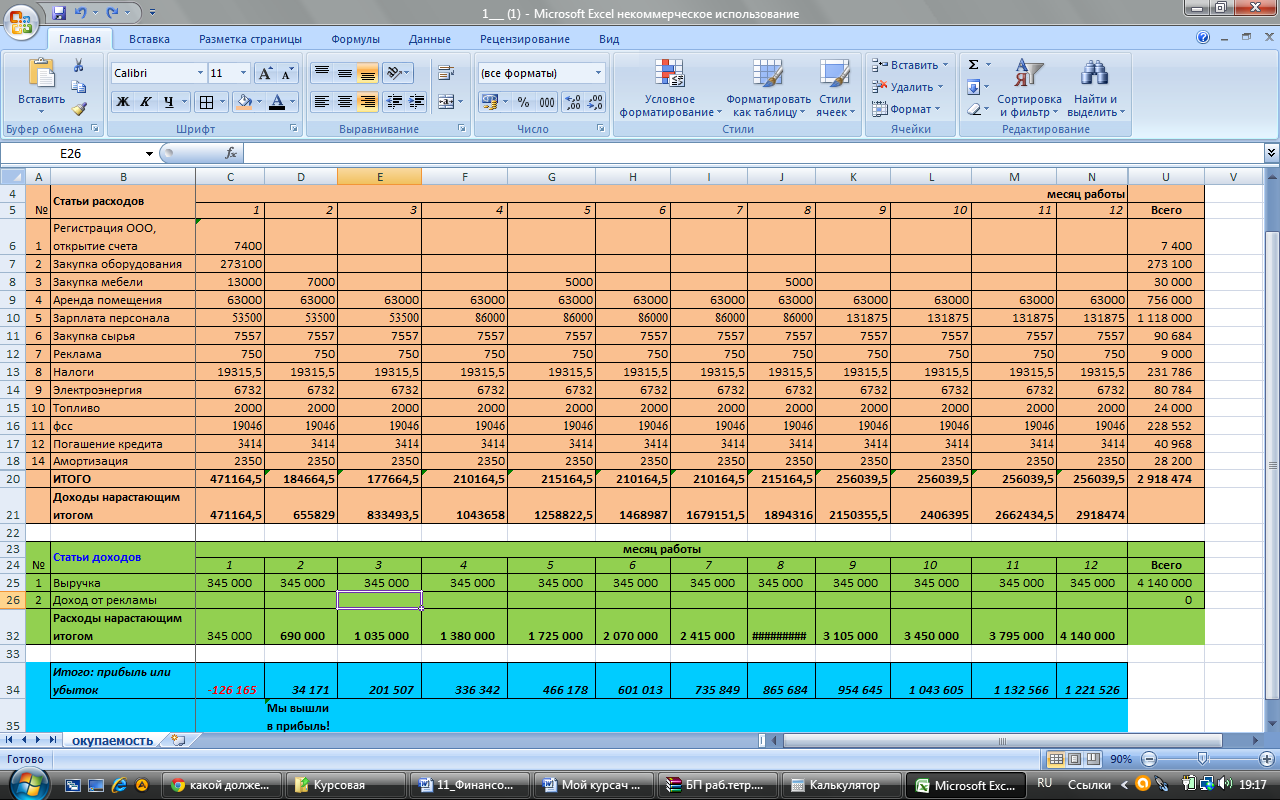Click insert function fx button
This screenshot has width=1280, height=800.
[230, 153]
